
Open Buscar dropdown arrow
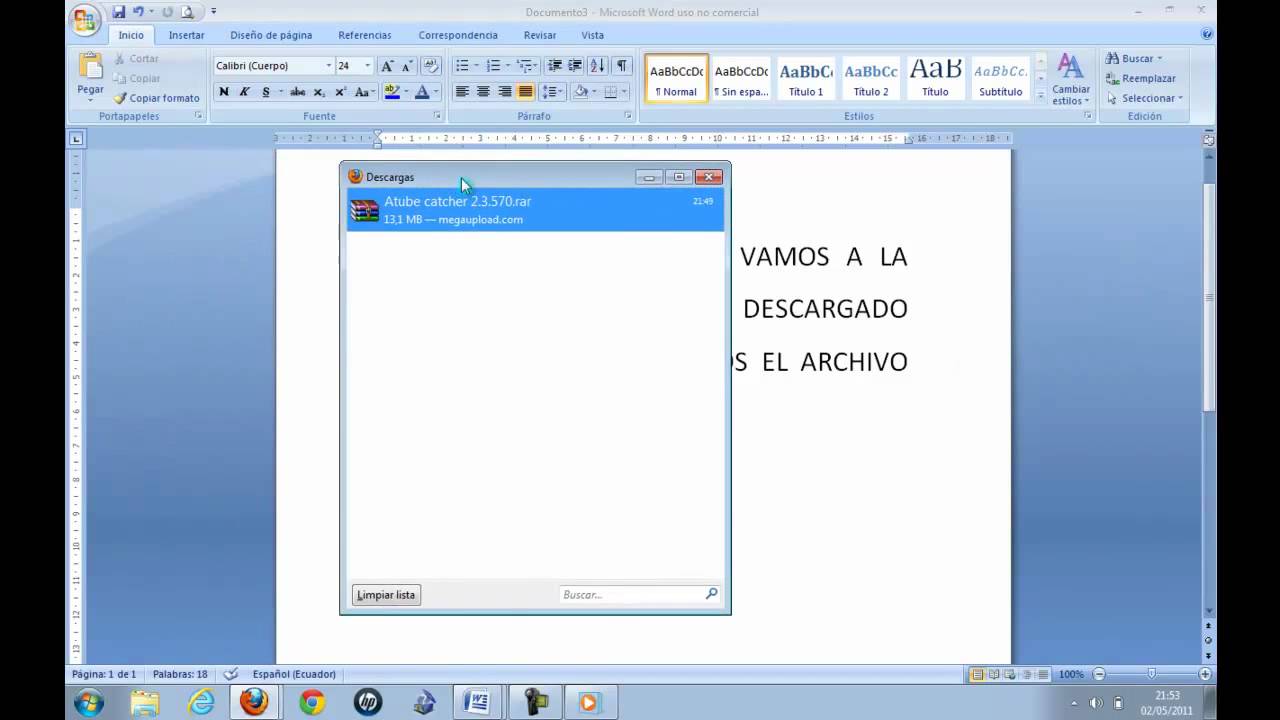[x=1159, y=59]
